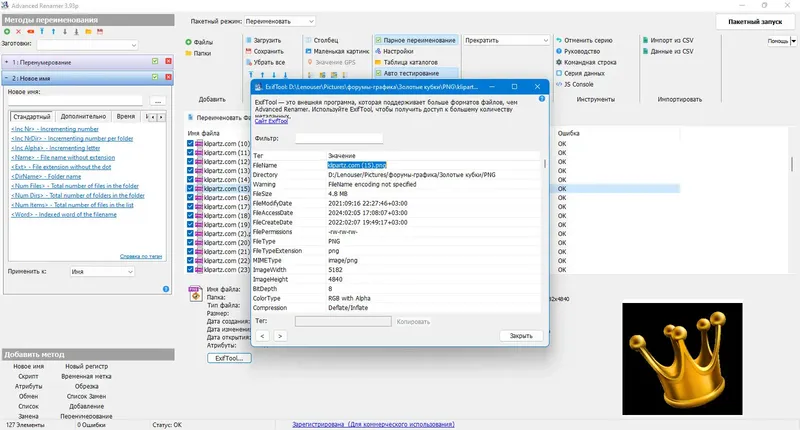This screenshot has height=430, width=800.
Task: Click Сохранить in the ribbon
Action: pos(264,52)
